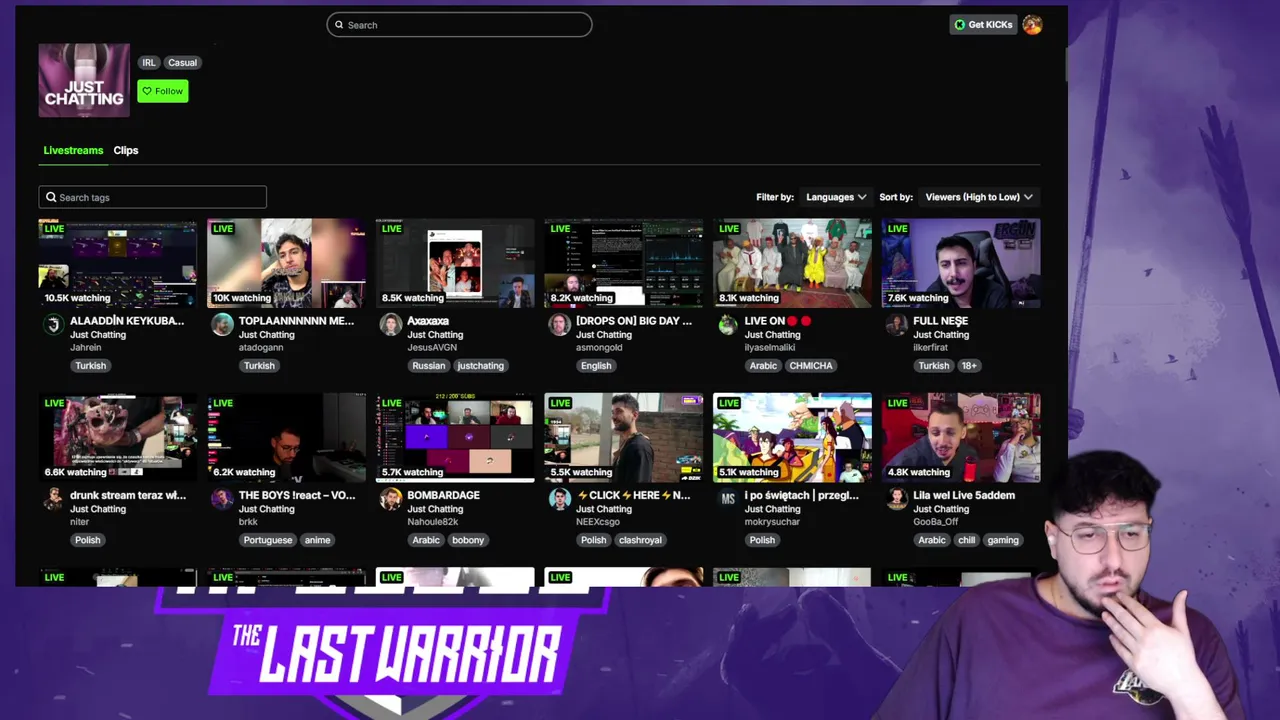Image resolution: width=1280 pixels, height=720 pixels.
Task: Open FULL NEŞE stream thumbnail
Action: click(961, 263)
